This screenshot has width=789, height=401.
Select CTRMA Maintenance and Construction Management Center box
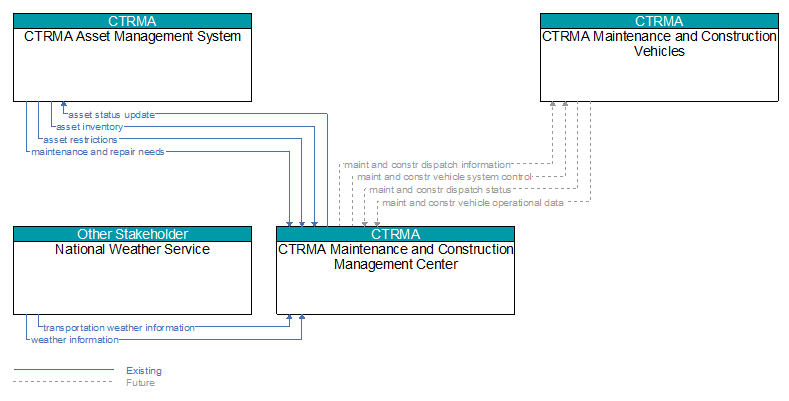pyautogui.click(x=396, y=270)
